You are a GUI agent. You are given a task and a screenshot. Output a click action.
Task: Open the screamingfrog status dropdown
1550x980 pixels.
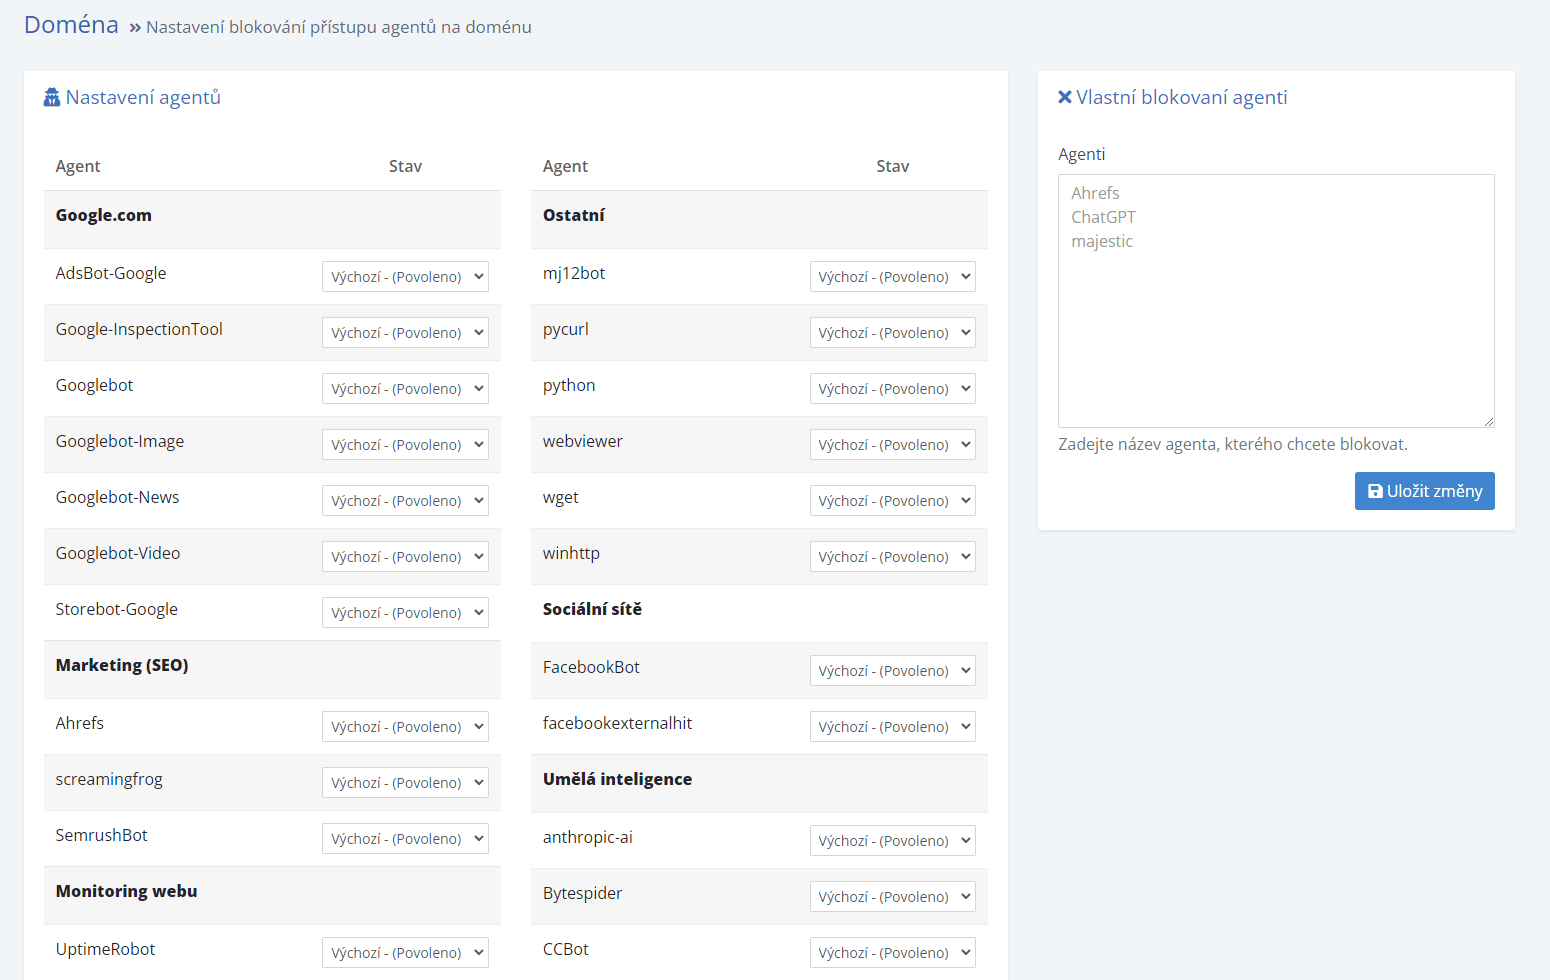405,783
